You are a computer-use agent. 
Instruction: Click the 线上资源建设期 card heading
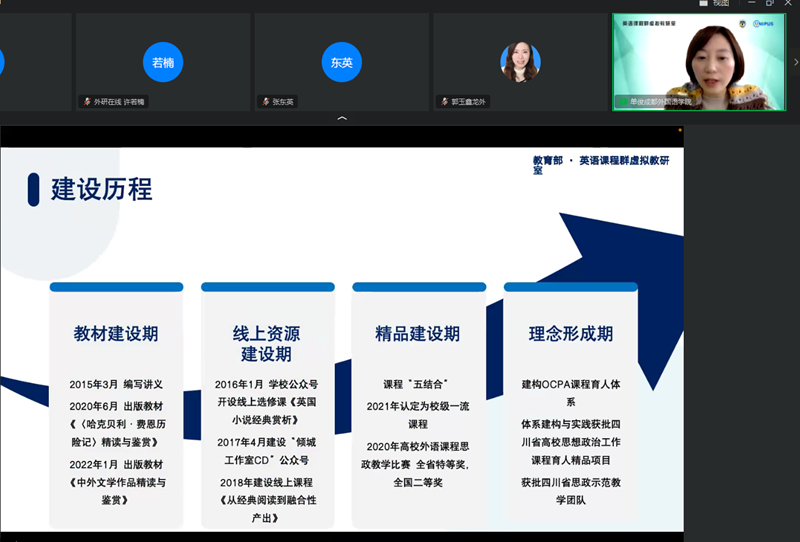(266, 343)
